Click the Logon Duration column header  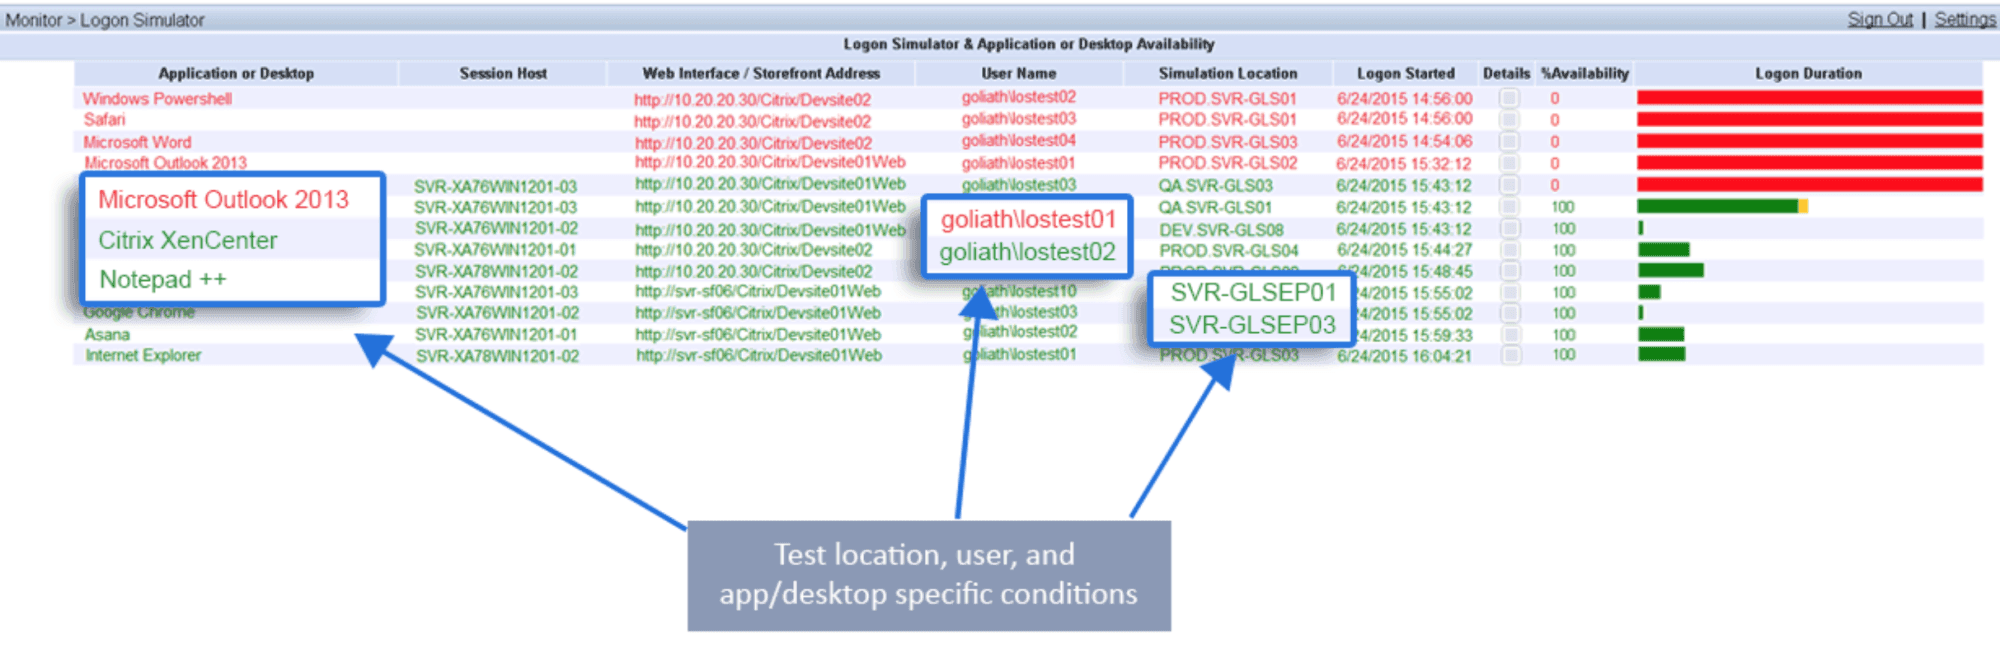tap(1809, 73)
